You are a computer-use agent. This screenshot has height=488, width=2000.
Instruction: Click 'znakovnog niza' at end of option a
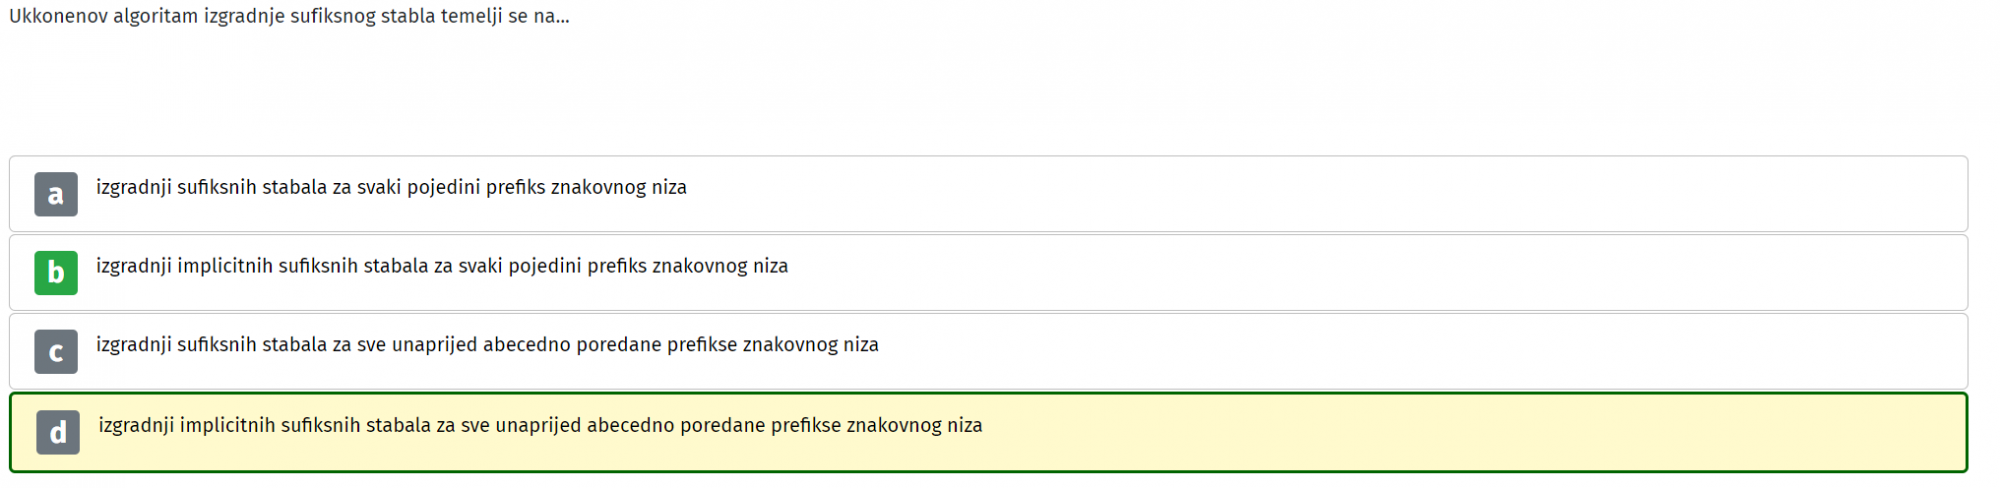618,188
